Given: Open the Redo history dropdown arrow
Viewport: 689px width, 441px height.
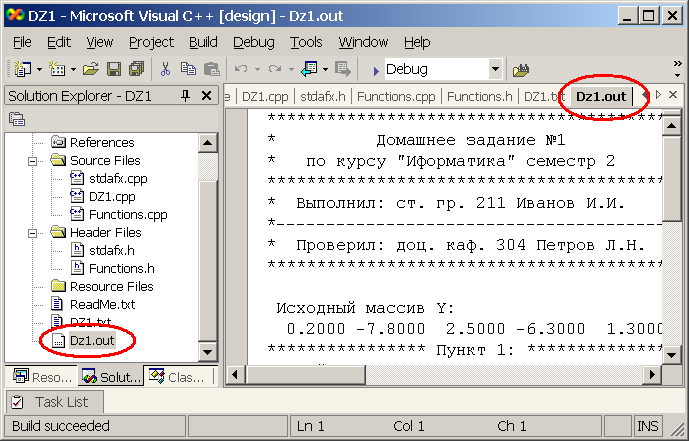Looking at the screenshot, I should [291, 69].
